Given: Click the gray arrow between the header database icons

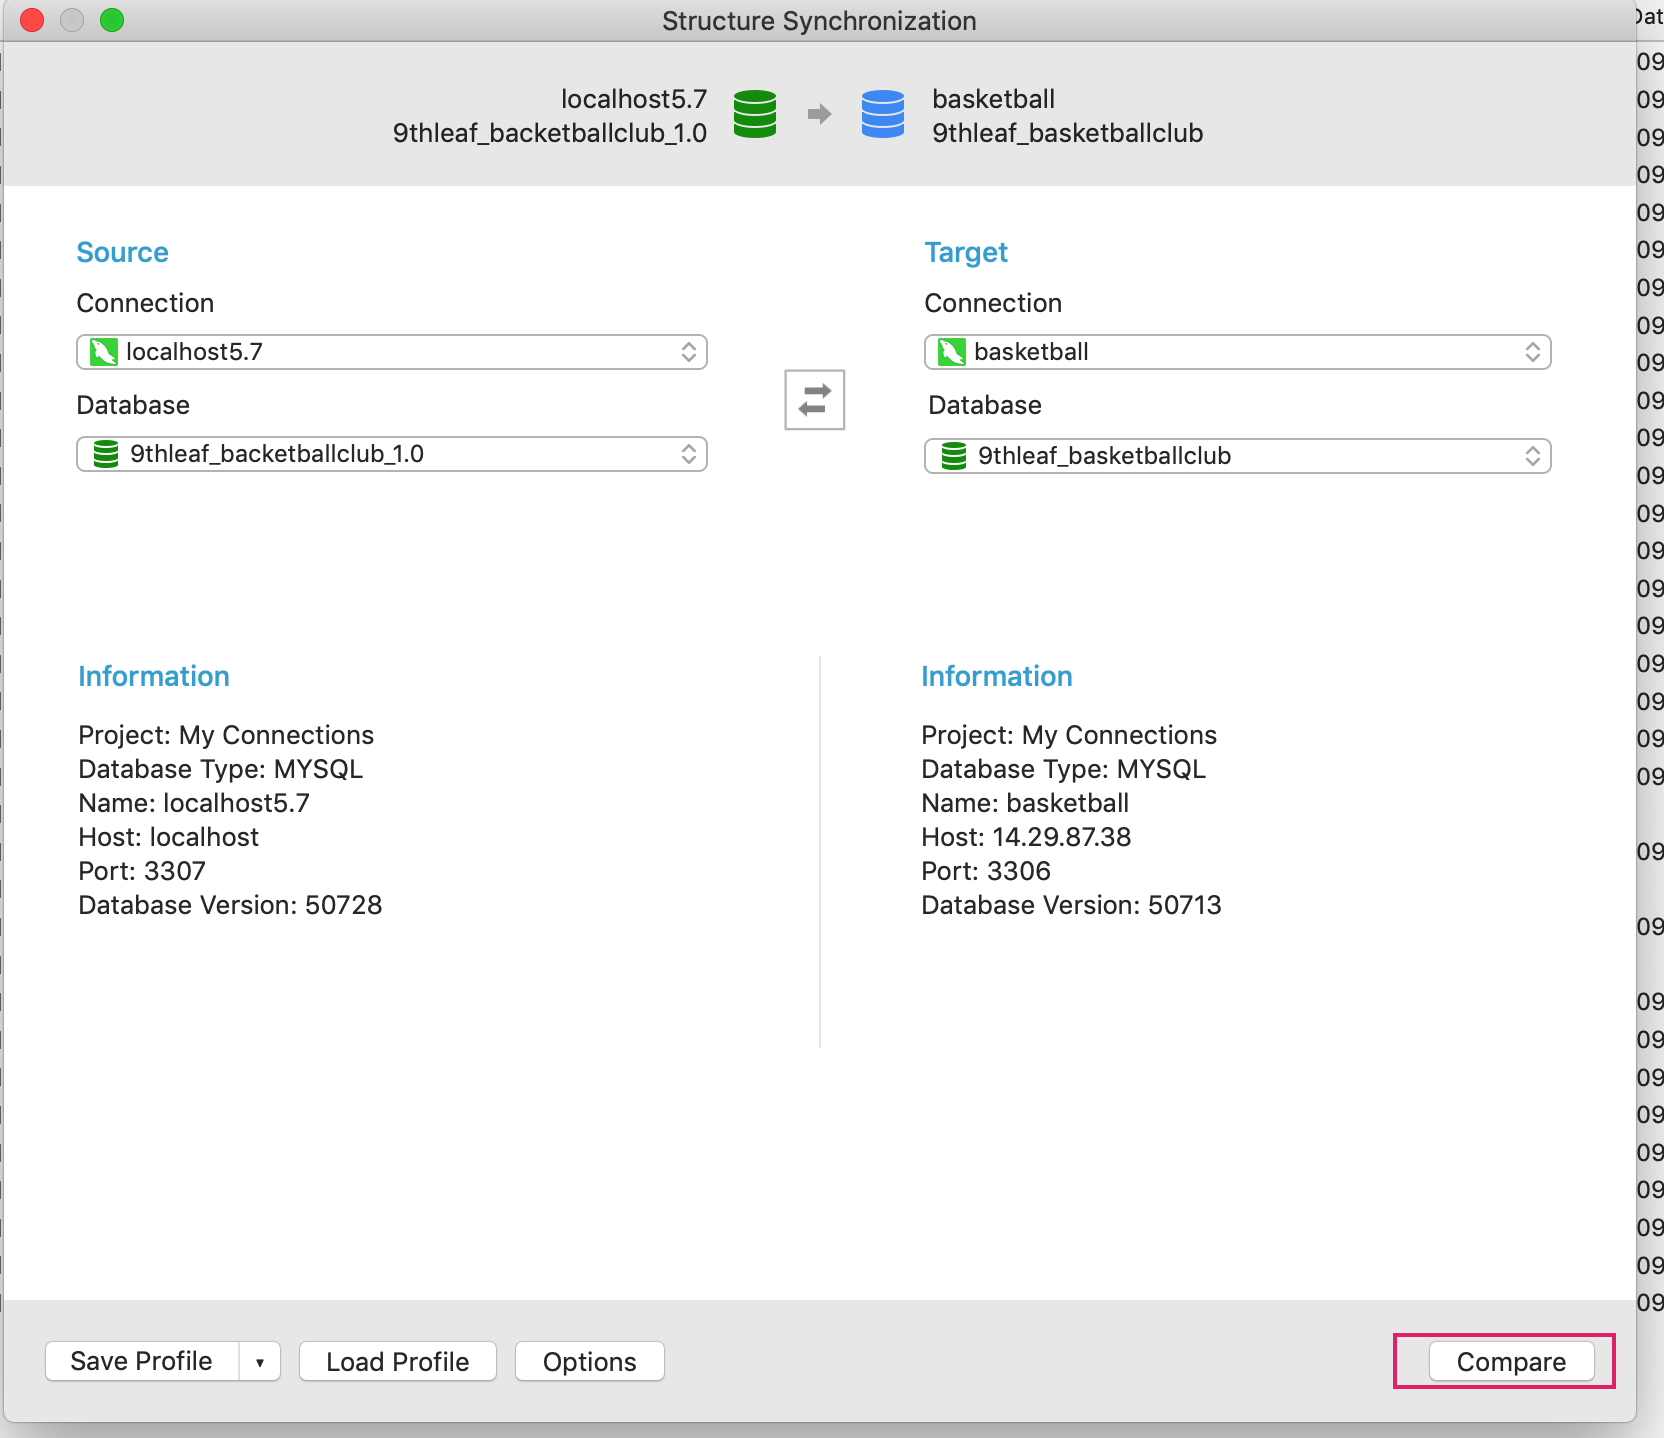Looking at the screenshot, I should click(x=819, y=114).
